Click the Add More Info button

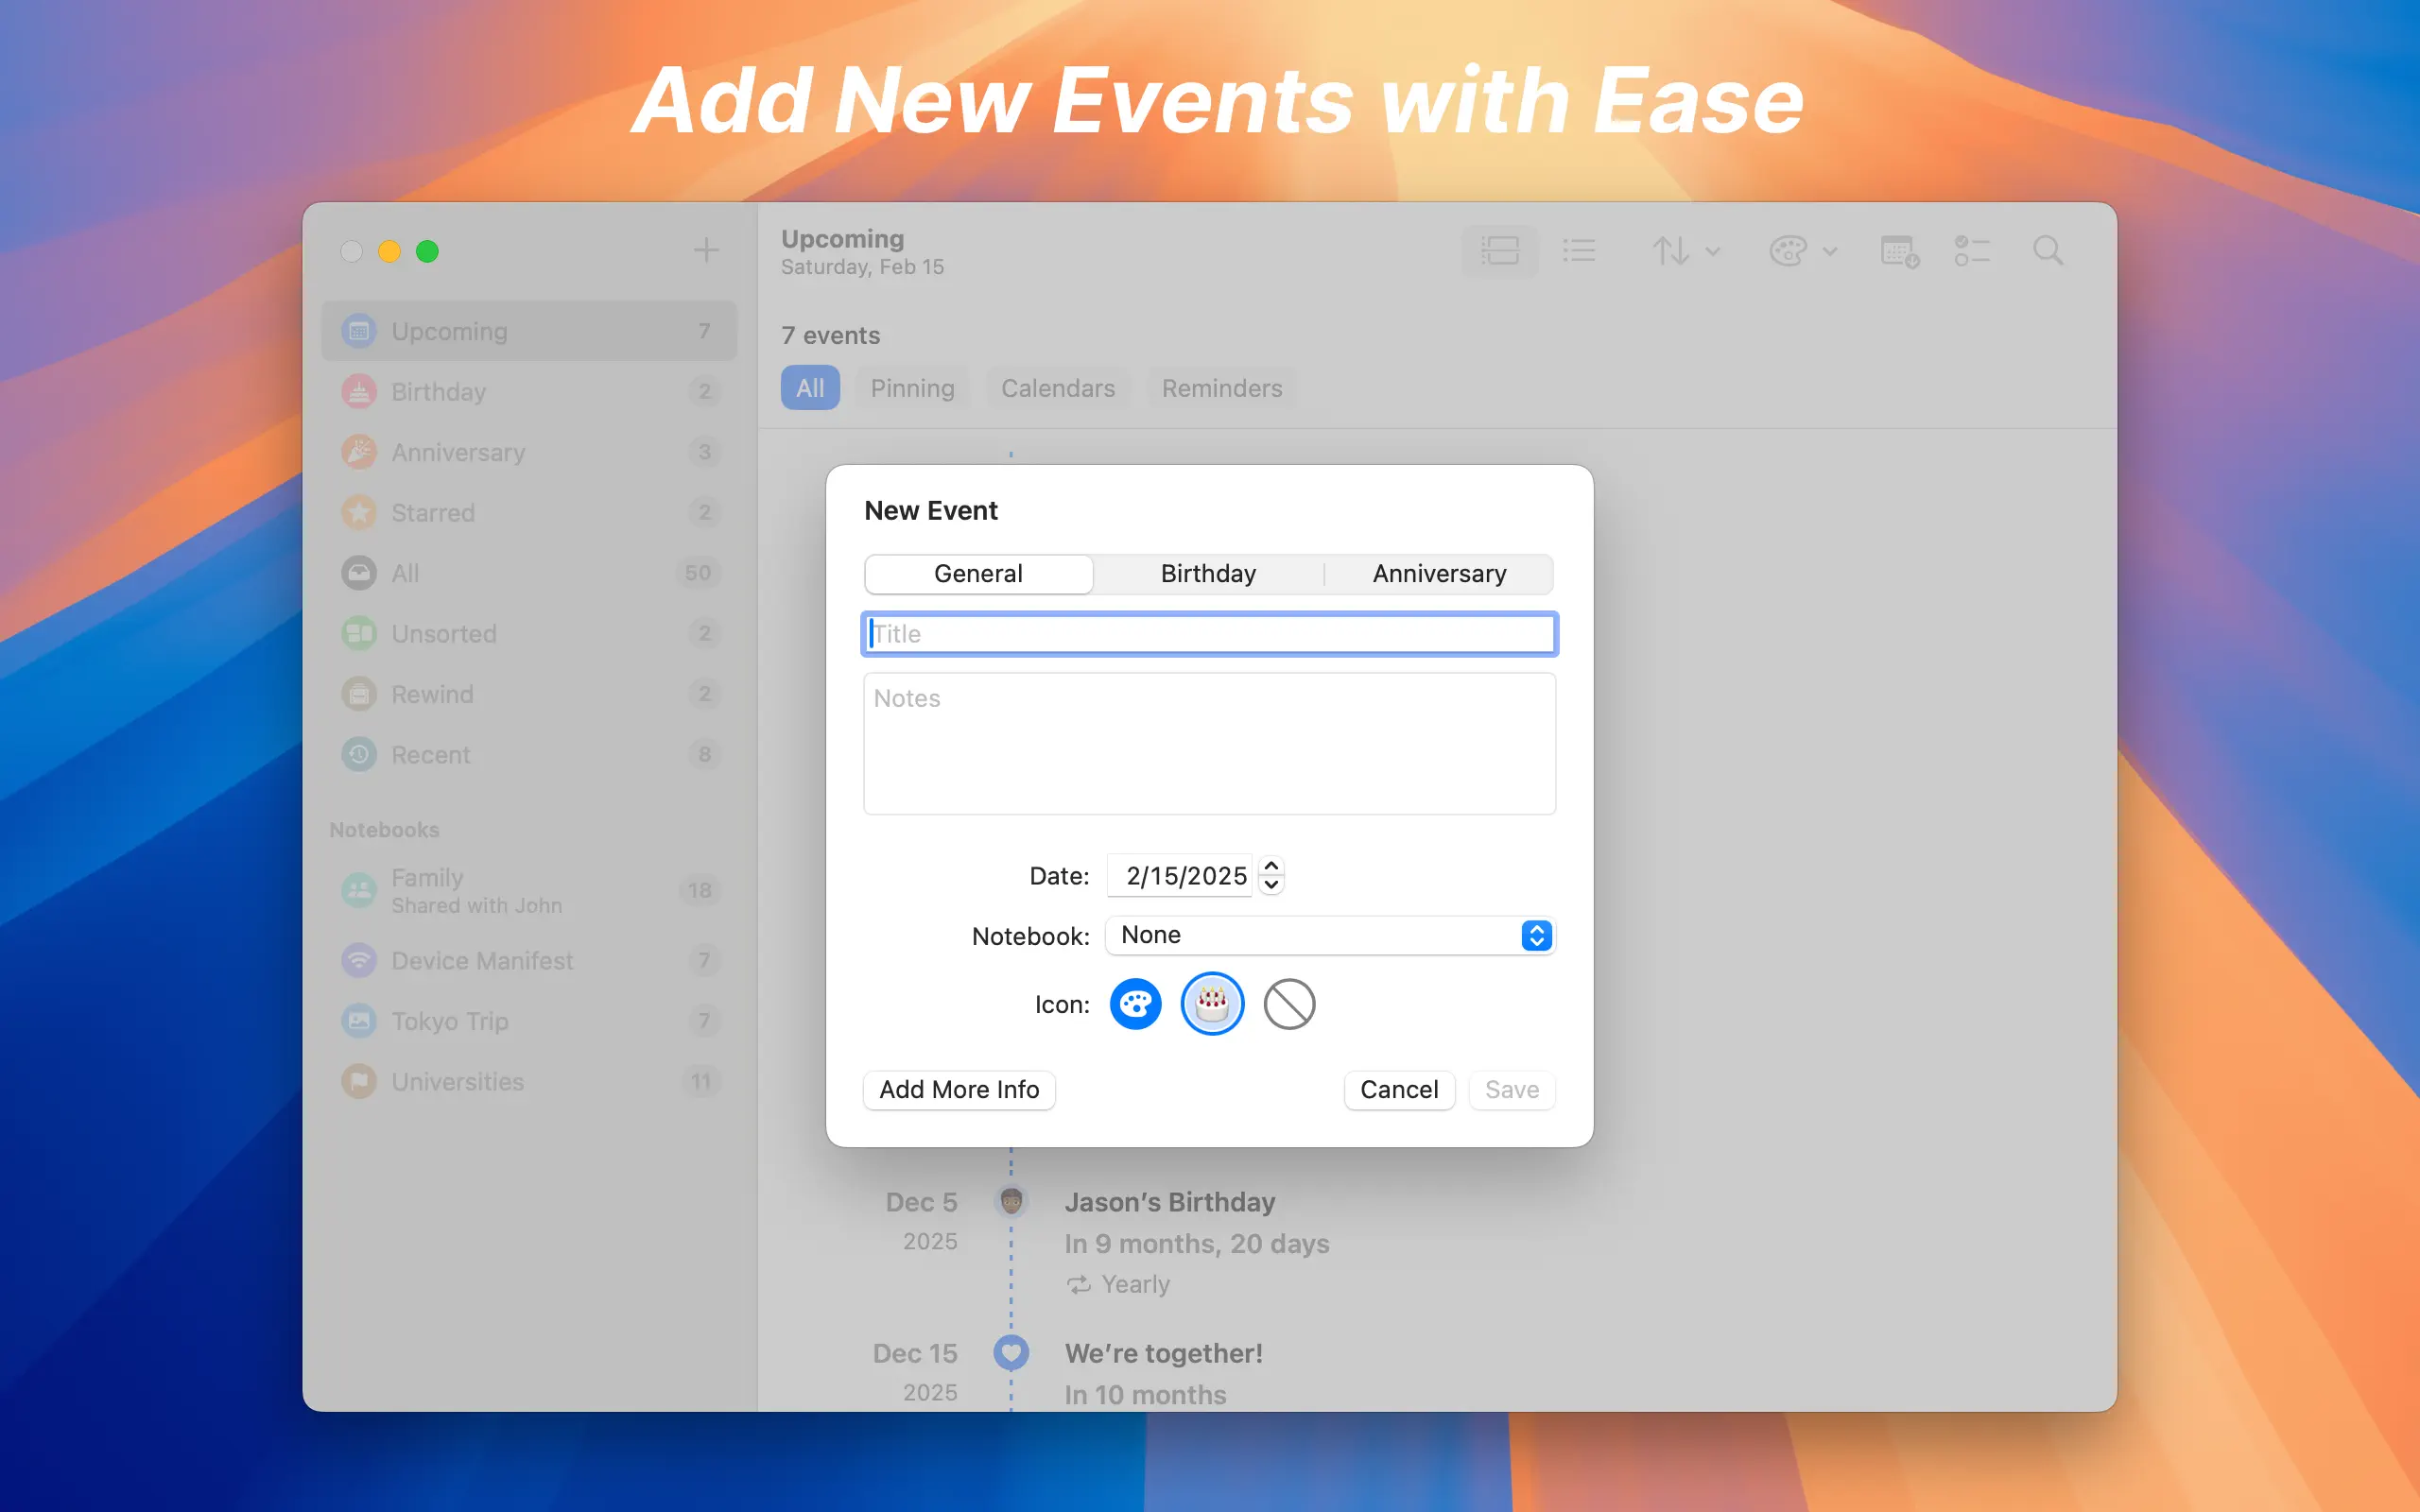click(x=958, y=1089)
